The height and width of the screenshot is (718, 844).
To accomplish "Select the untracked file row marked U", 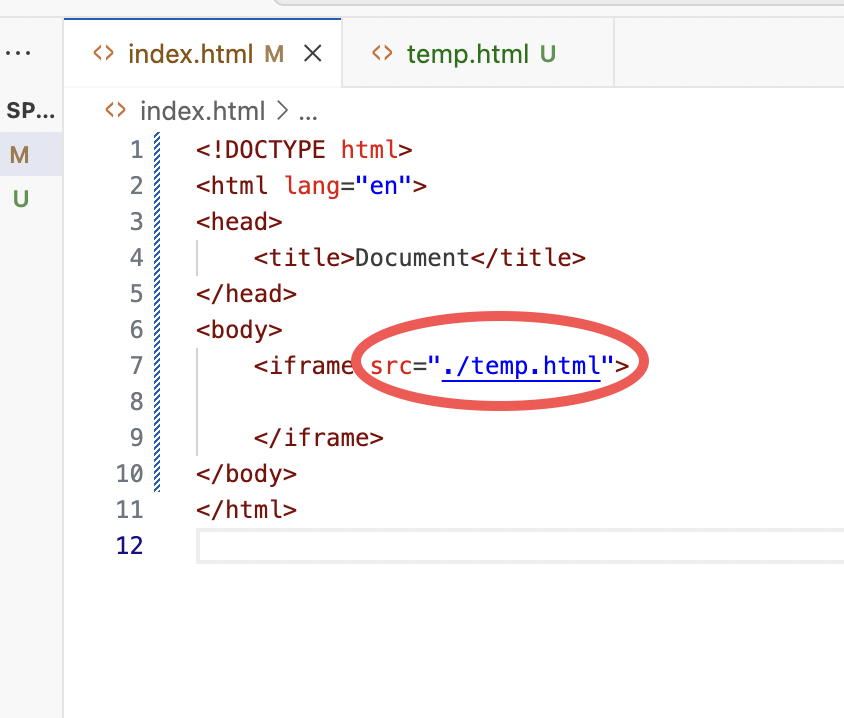I will [x=31, y=199].
